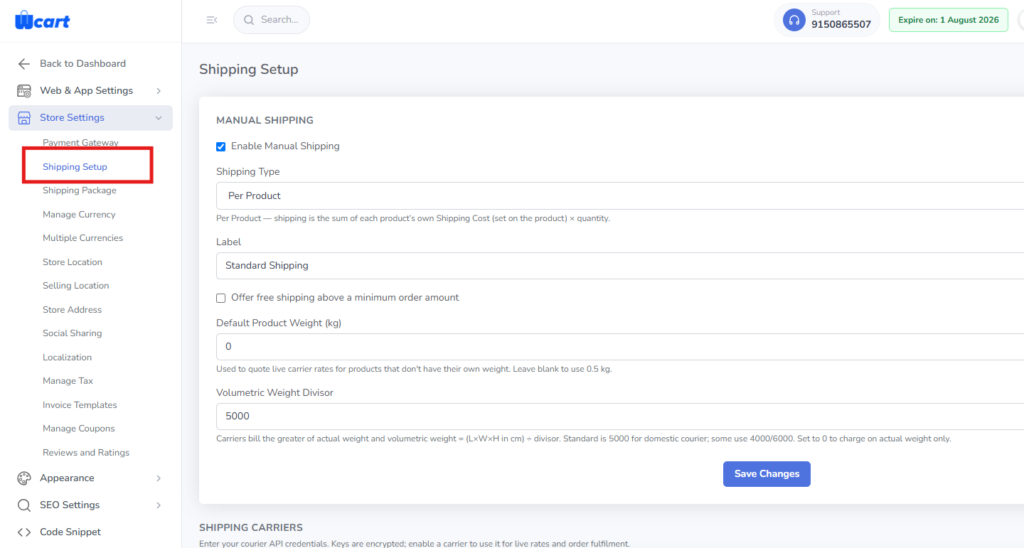Image resolution: width=1024 pixels, height=548 pixels.
Task: Go to Selling Location
Action: pos(75,285)
